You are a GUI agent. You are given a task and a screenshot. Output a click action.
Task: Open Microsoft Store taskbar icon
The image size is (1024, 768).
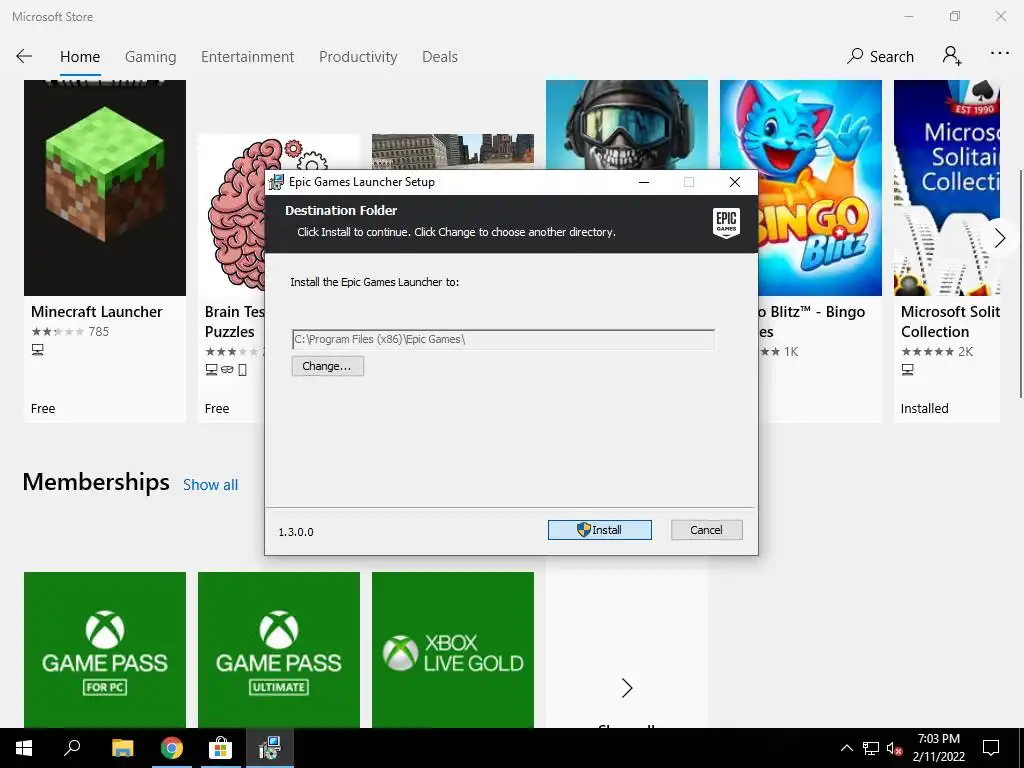[220, 748]
